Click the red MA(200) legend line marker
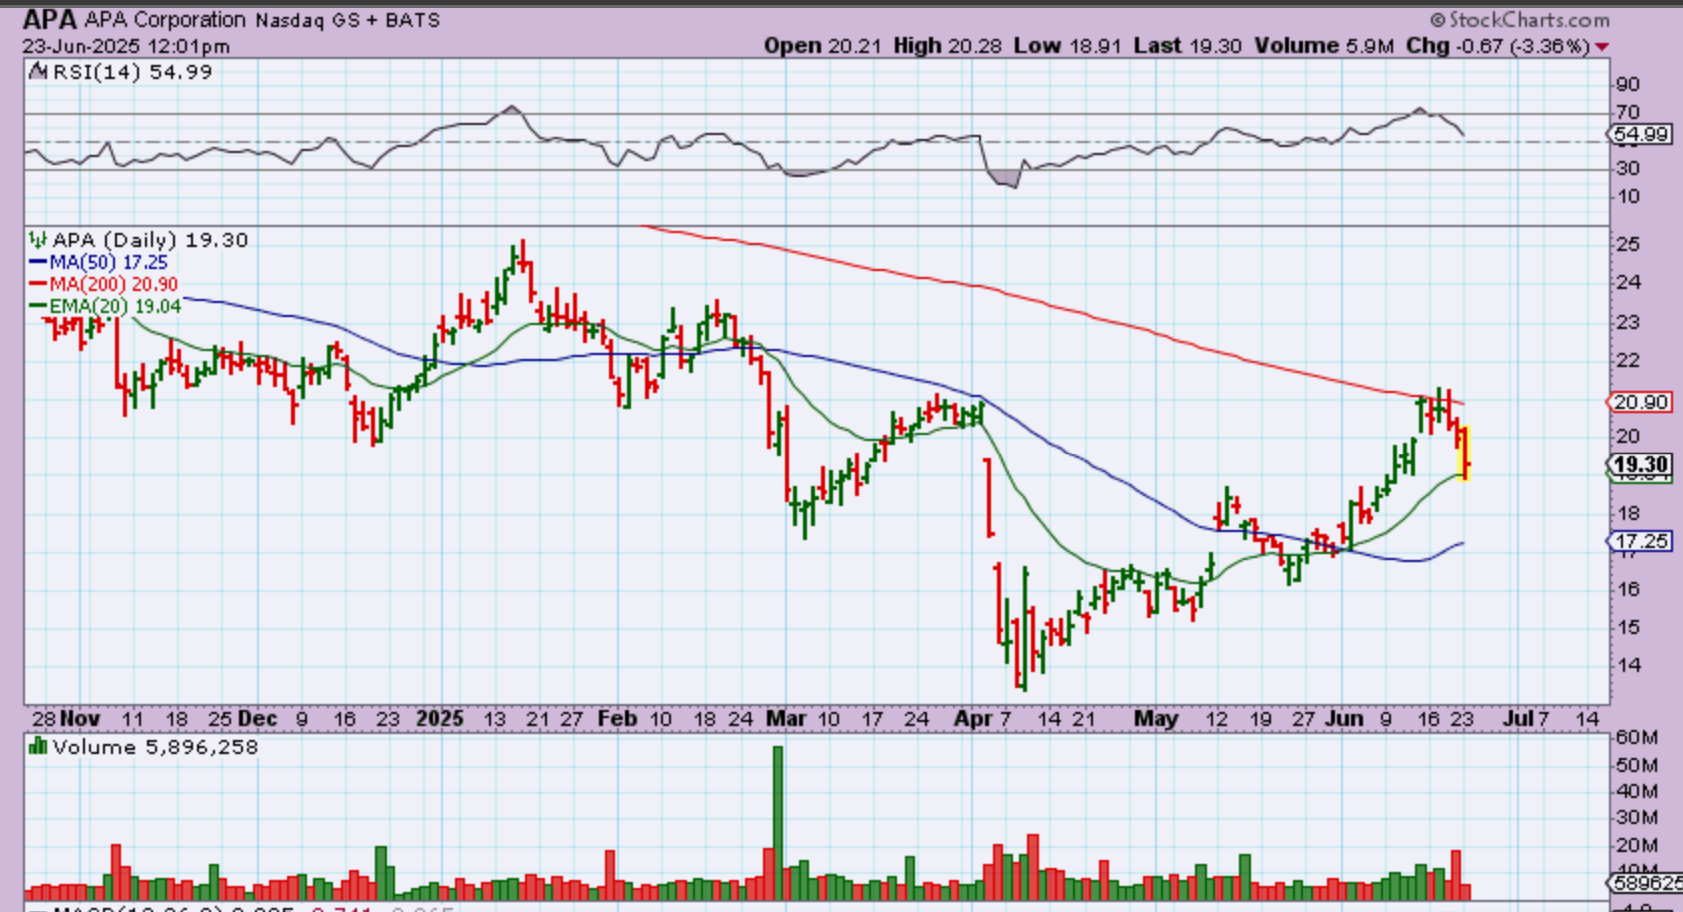The height and width of the screenshot is (912, 1683). (38, 285)
